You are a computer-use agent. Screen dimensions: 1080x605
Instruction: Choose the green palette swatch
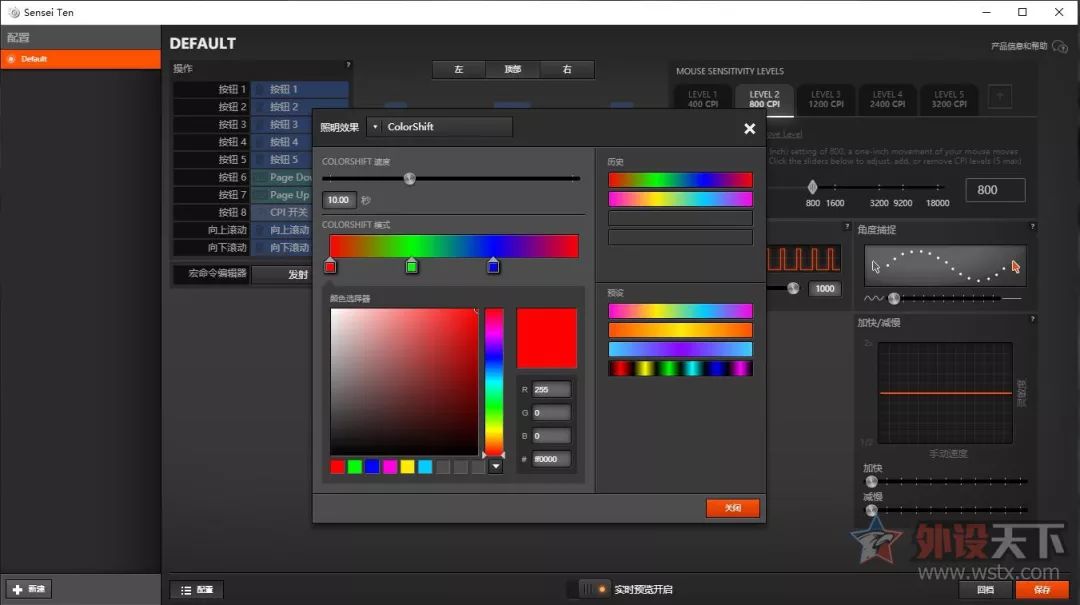tap(355, 467)
